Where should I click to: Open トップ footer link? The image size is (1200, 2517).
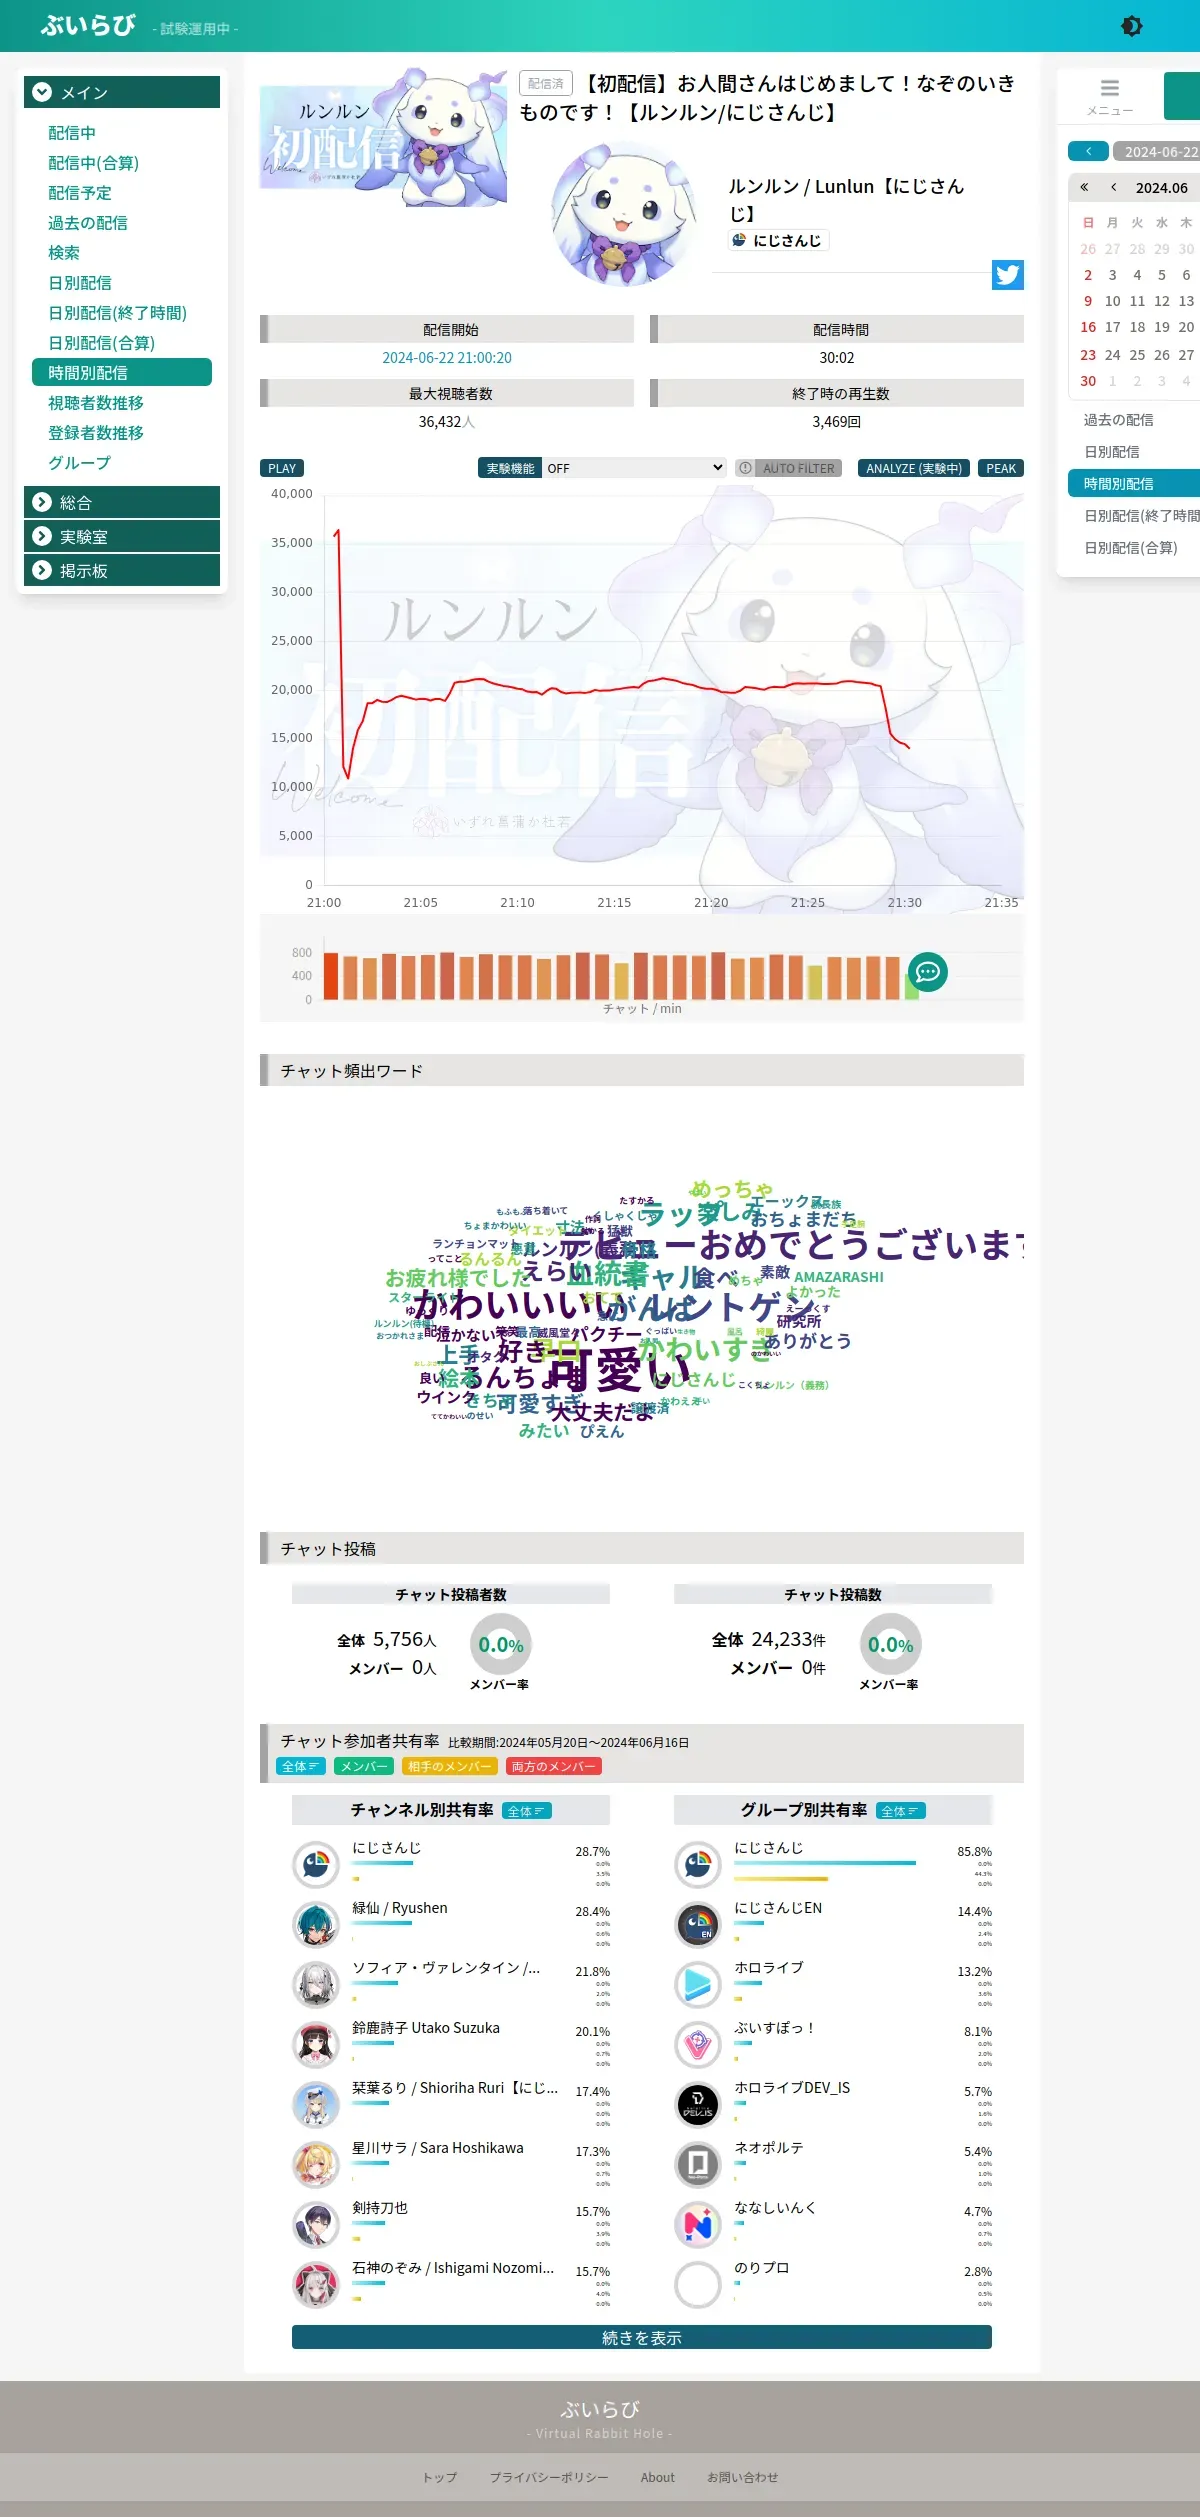(x=440, y=2477)
